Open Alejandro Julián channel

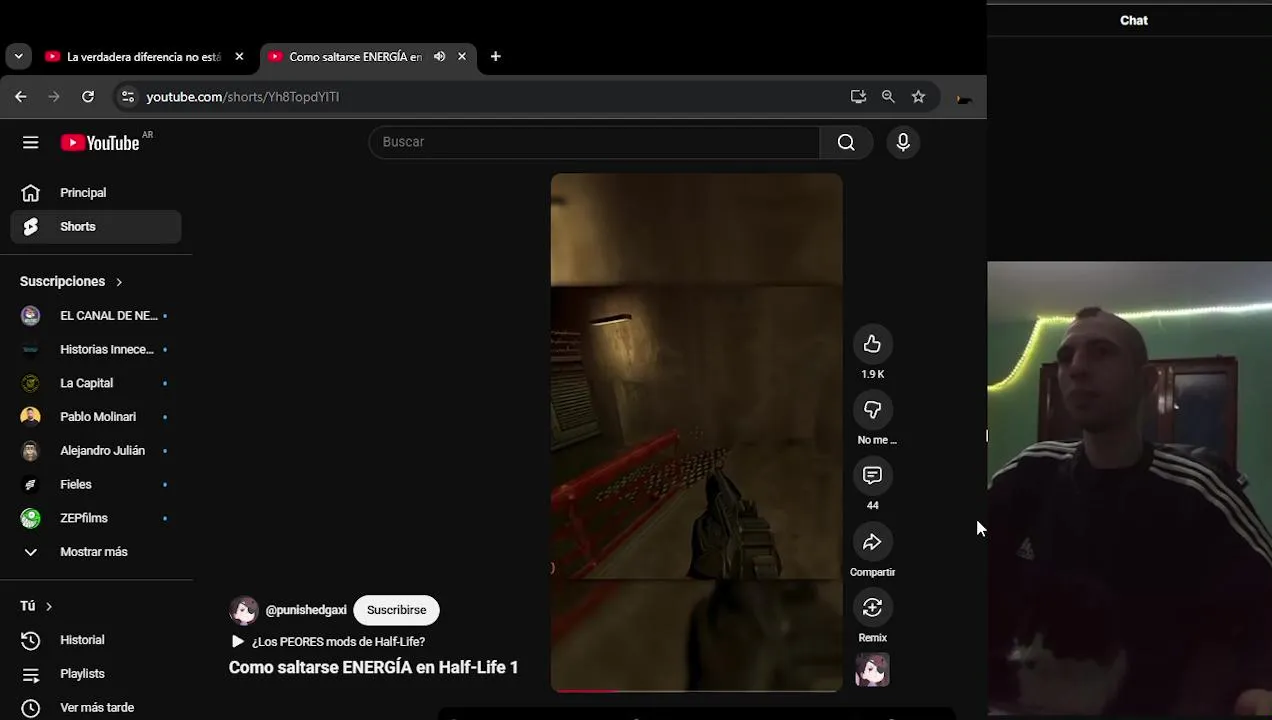tap(96, 451)
